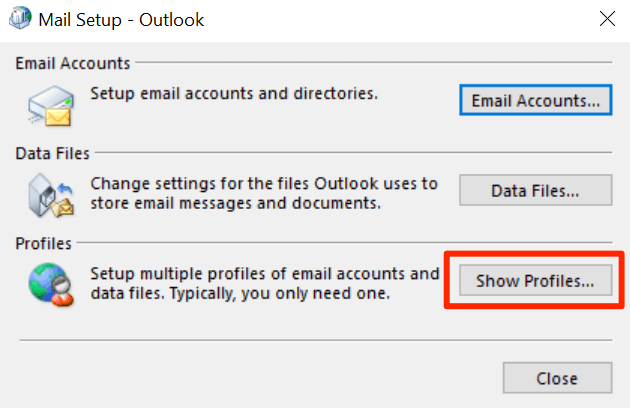Select the "Data Files" section heading
The image size is (630, 408).
[x=52, y=153]
